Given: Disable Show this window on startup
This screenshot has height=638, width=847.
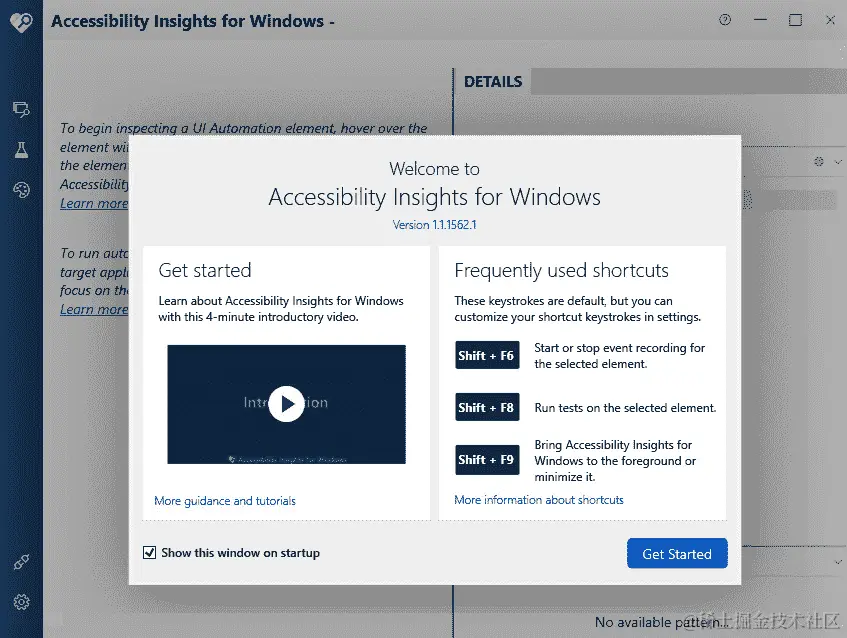Looking at the screenshot, I should tap(148, 552).
